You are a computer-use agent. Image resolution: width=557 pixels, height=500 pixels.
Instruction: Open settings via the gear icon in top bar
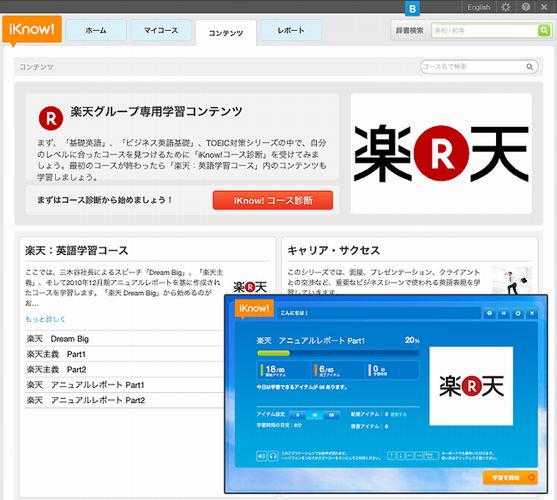click(x=505, y=7)
